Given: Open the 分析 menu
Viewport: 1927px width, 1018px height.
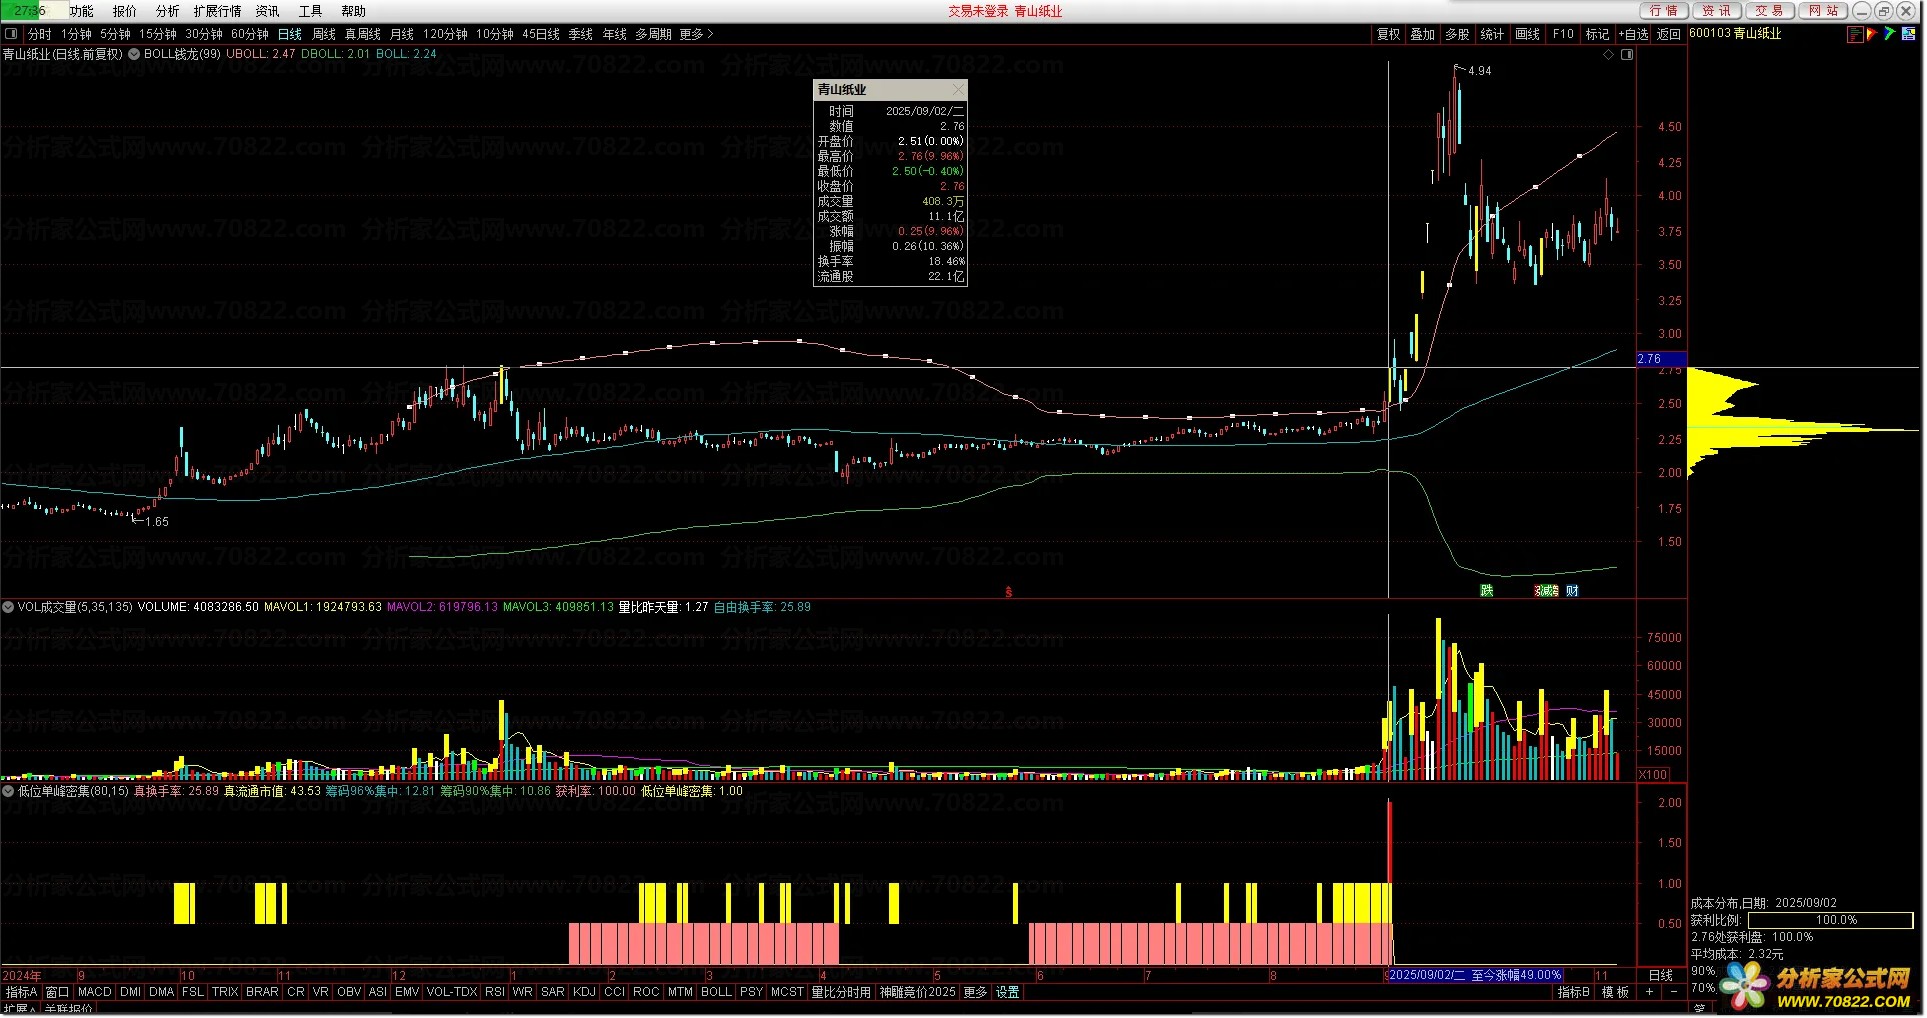Looking at the screenshot, I should (x=167, y=11).
